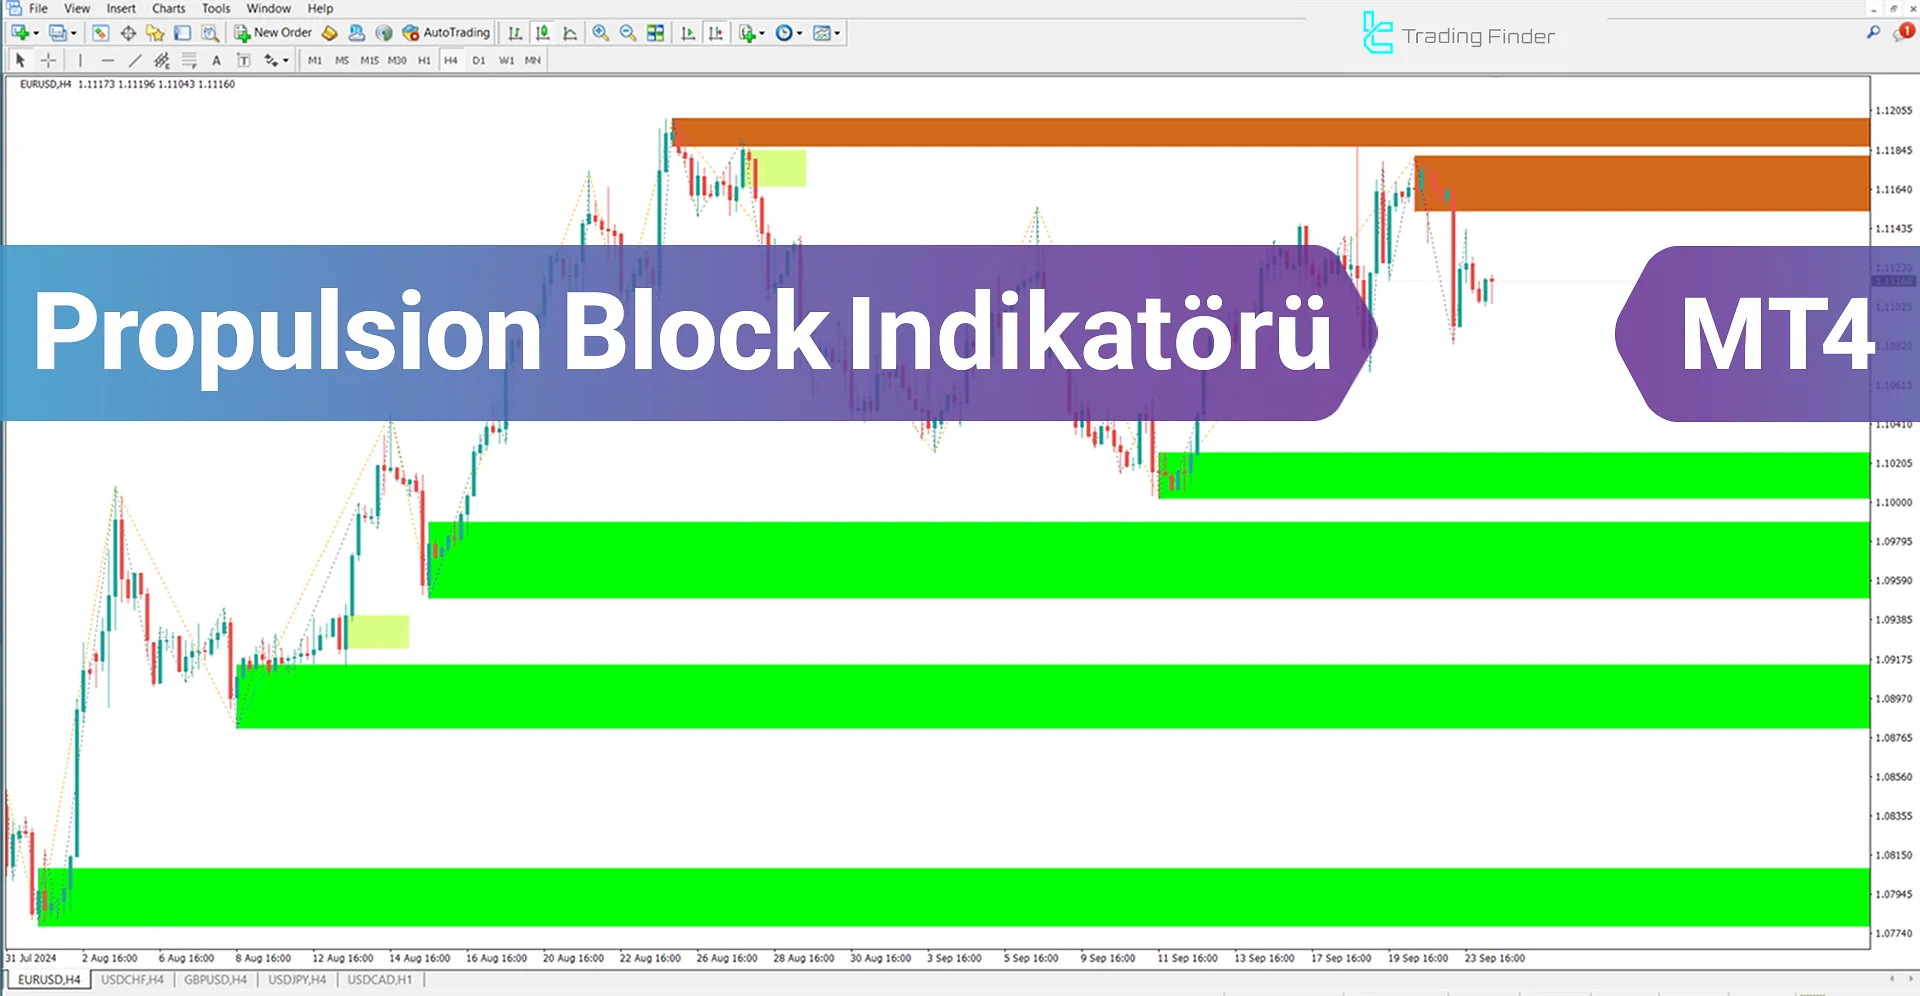Draw a horizontal line on the chart
Image resolution: width=1920 pixels, height=996 pixels.
[x=109, y=60]
